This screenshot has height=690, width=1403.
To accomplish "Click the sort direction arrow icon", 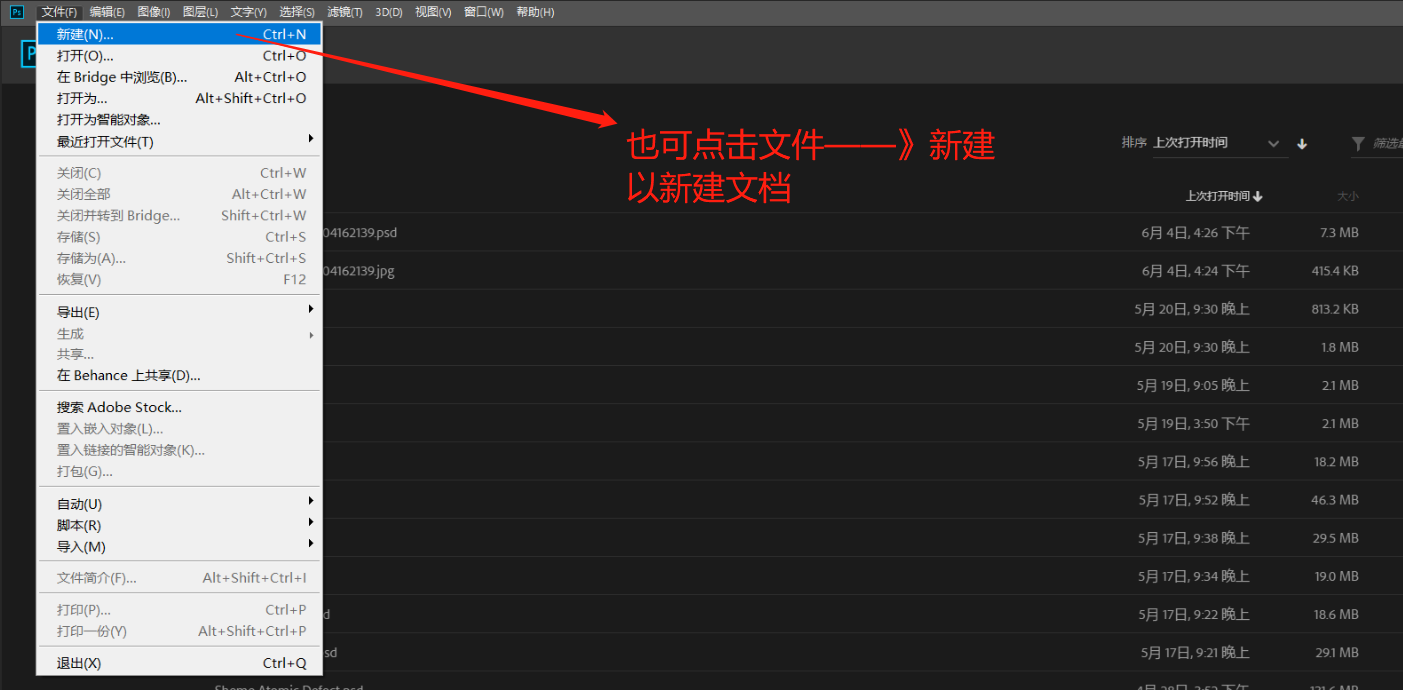I will 1302,144.
